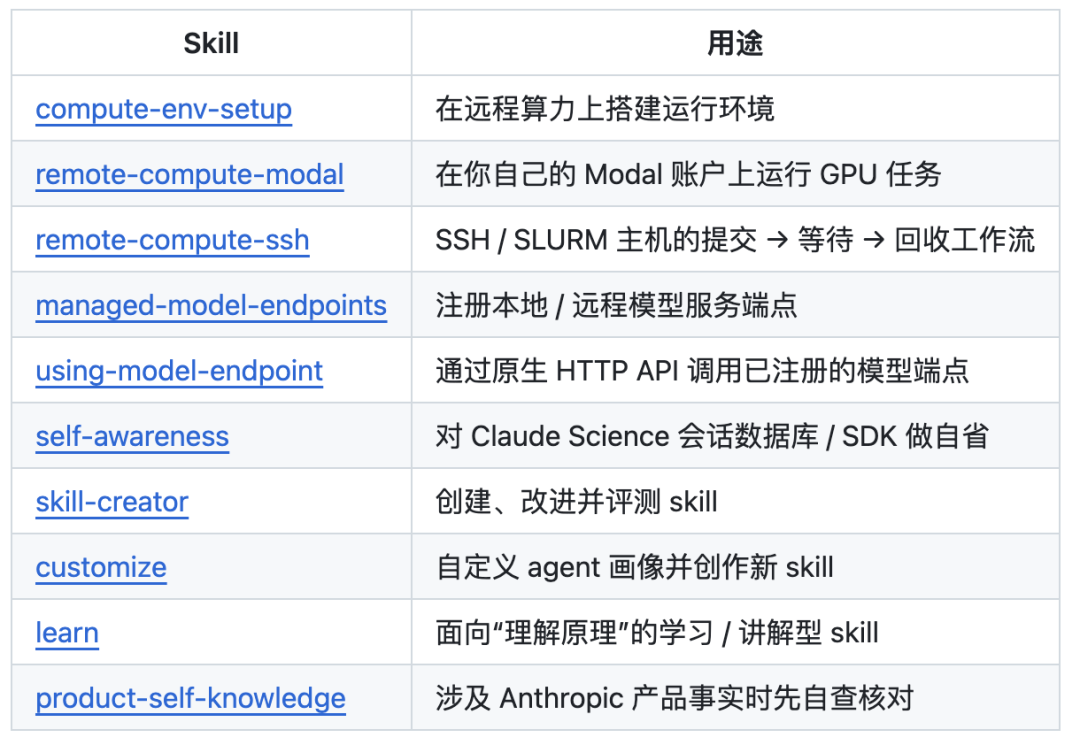The image size is (1080, 745).
Task: Click the text 创建、改进并评测 skill
Action: 577,502
